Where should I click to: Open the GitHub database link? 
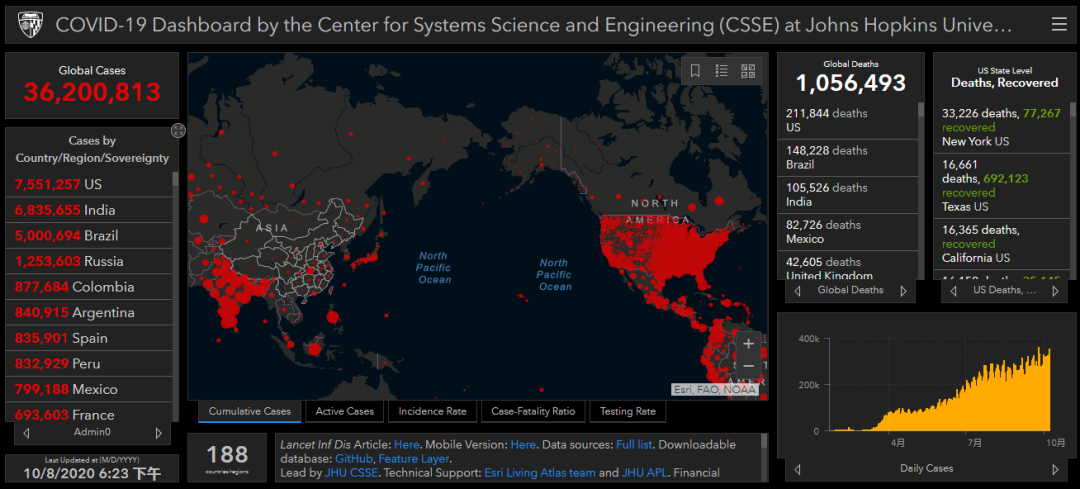354,458
